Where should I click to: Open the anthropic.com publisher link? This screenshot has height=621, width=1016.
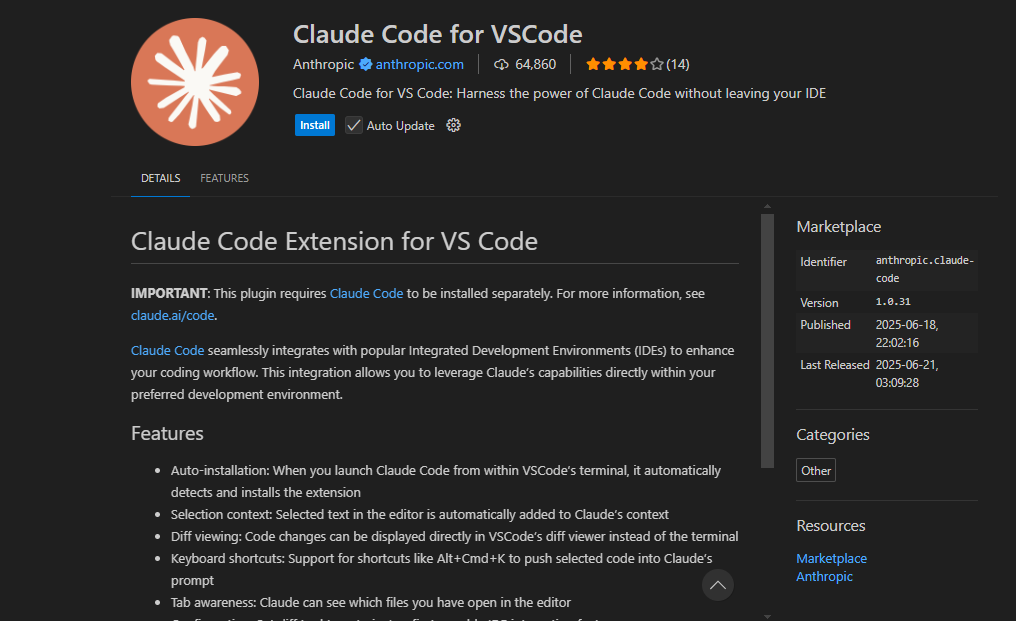coord(420,64)
